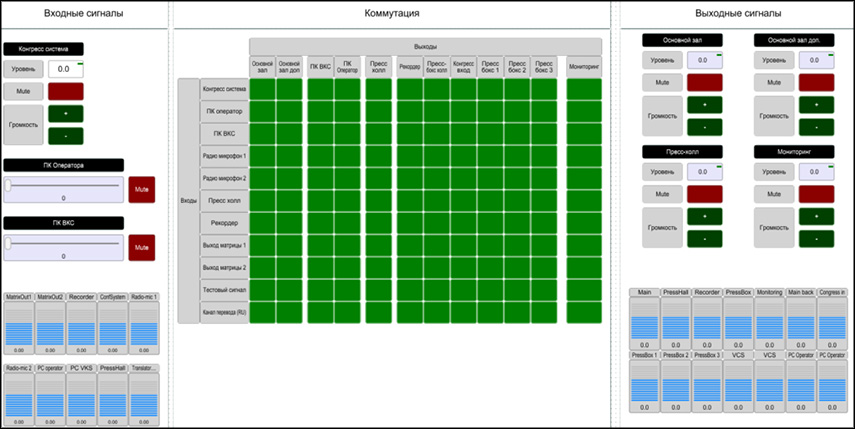This screenshot has width=855, height=429.
Task: Click the ПК Оператора volume slider
Action: tap(64, 186)
